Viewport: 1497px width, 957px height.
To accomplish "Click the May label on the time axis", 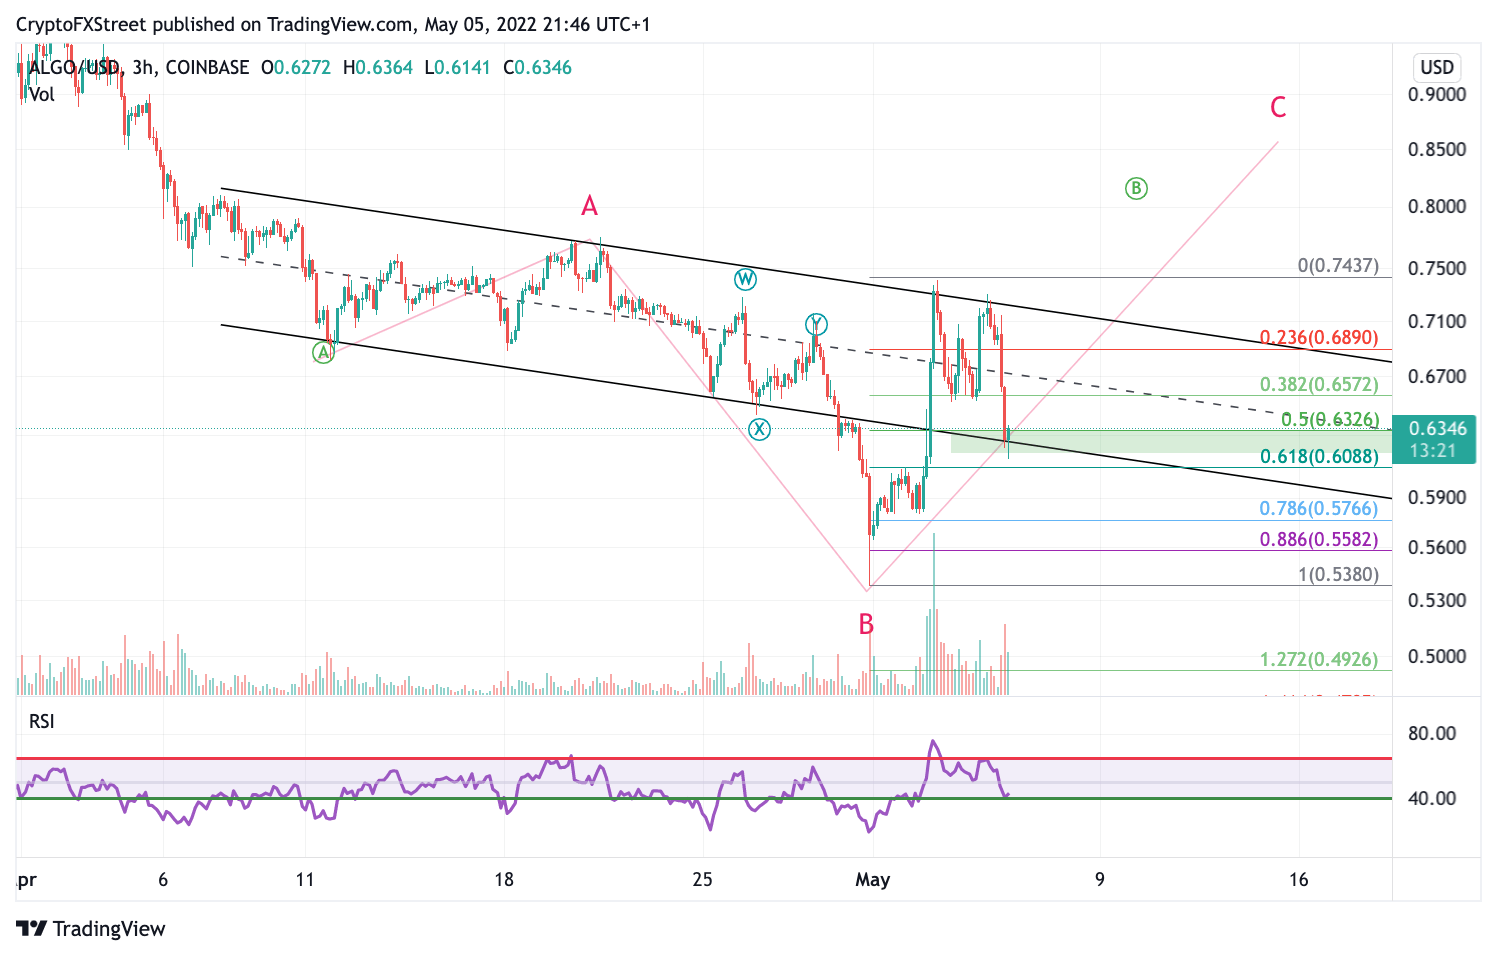I will (871, 881).
